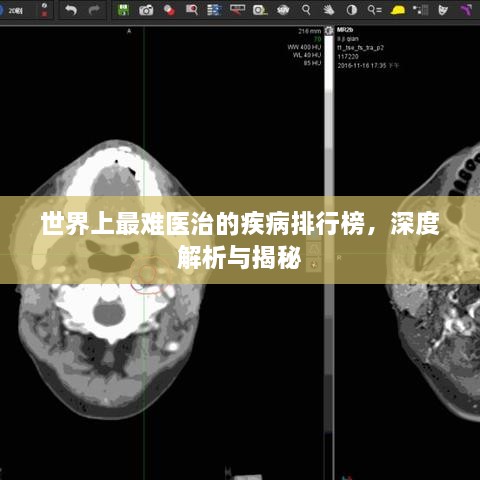The width and height of the screenshot is (480, 480).
Task: Click the purple arrow icon
Action: click(x=467, y=10)
